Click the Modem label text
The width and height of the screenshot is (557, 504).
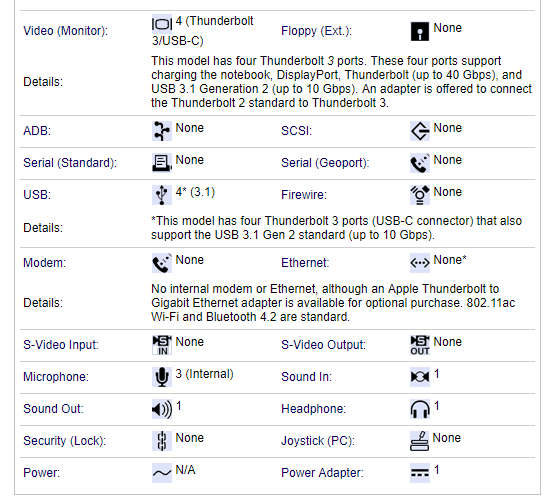pos(45,263)
